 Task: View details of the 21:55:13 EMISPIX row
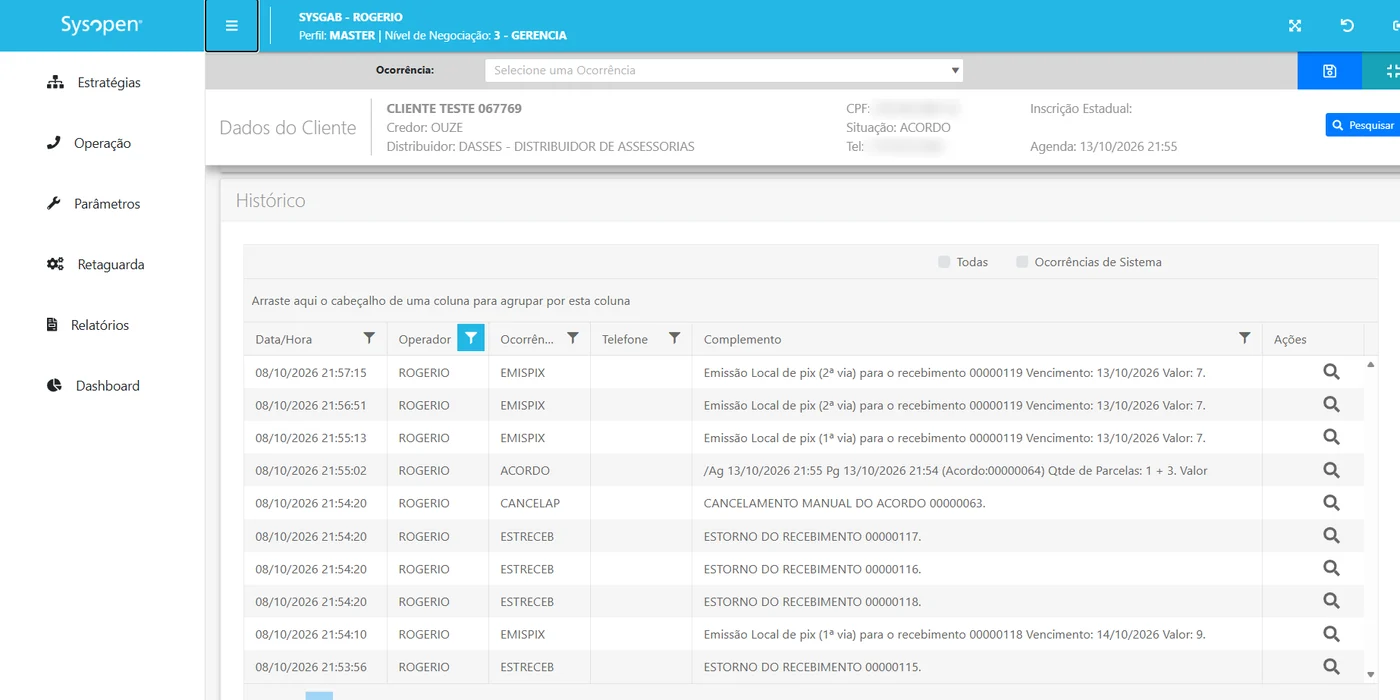(1331, 438)
